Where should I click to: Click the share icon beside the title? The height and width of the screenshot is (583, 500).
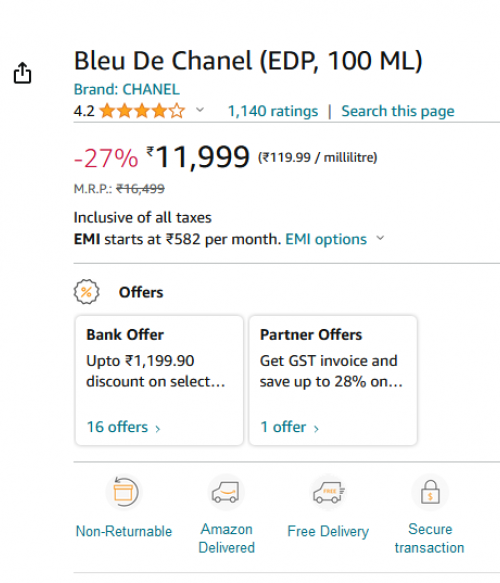22,73
